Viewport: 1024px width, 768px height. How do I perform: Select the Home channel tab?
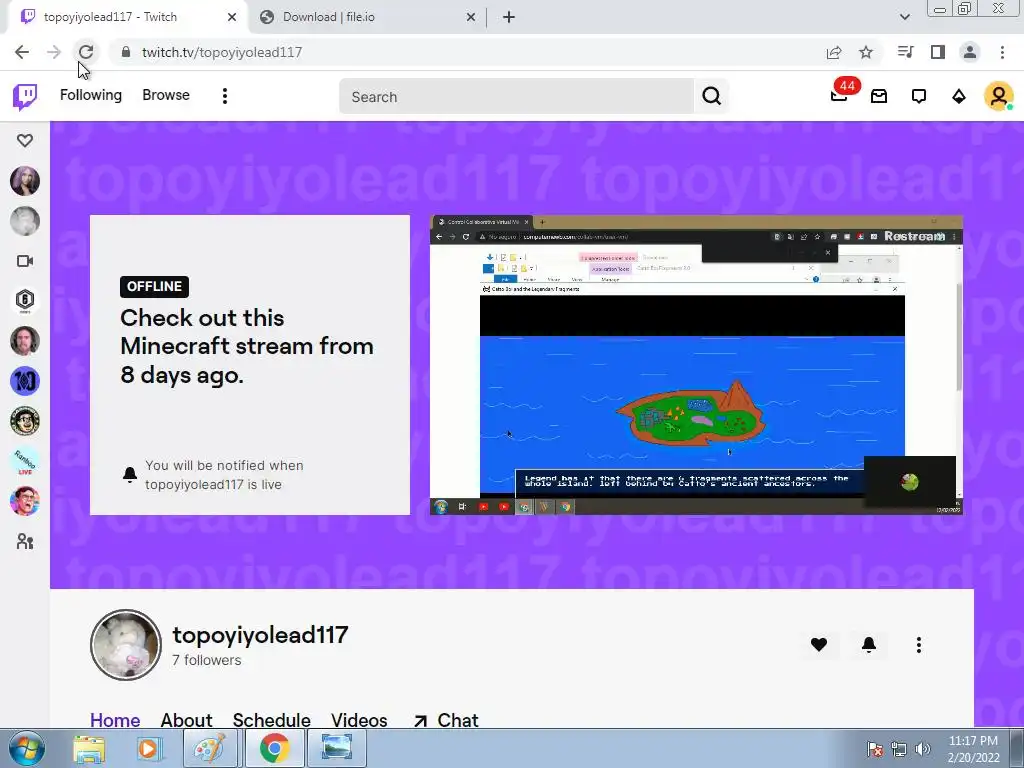tap(115, 720)
